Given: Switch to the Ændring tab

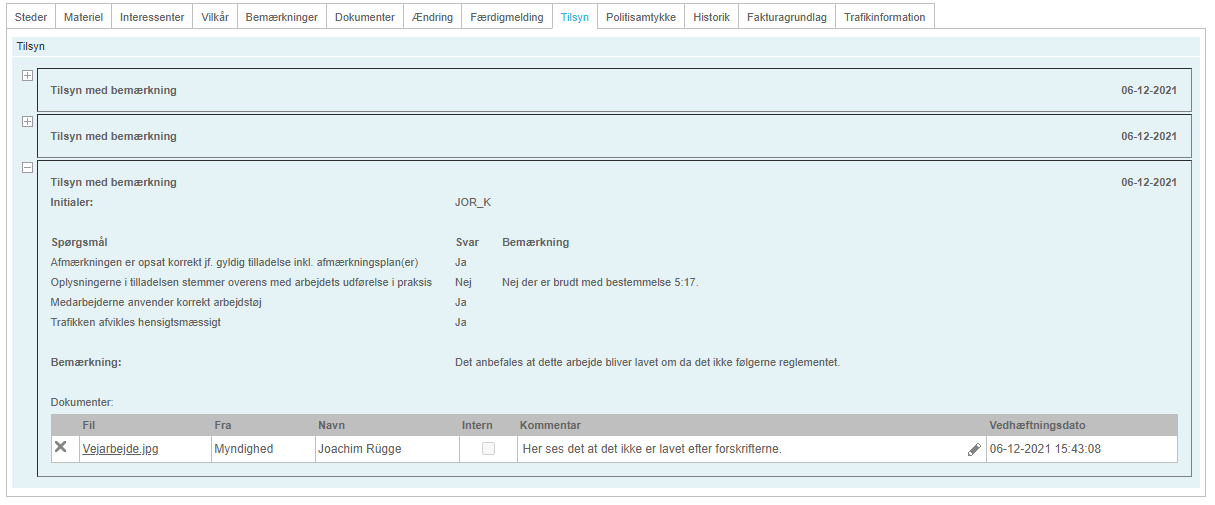Looking at the screenshot, I should point(433,17).
